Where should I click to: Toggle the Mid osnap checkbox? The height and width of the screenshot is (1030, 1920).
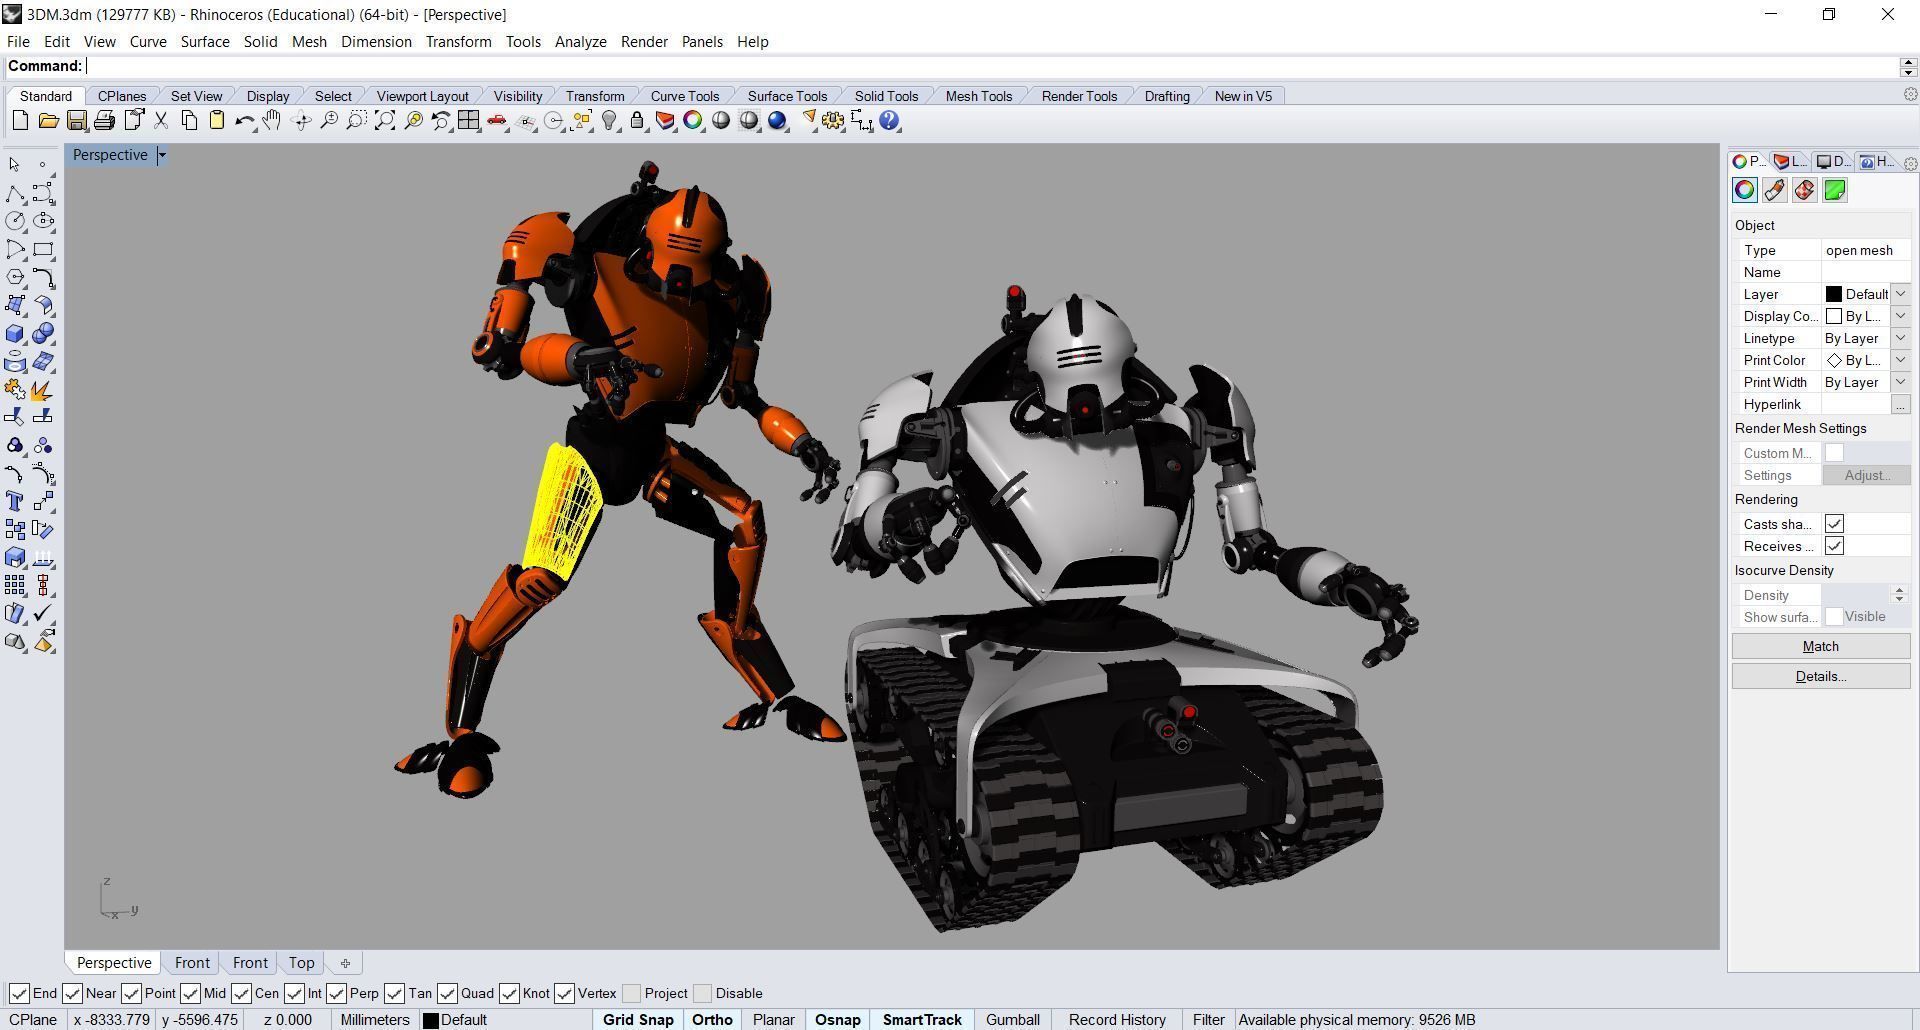(190, 993)
